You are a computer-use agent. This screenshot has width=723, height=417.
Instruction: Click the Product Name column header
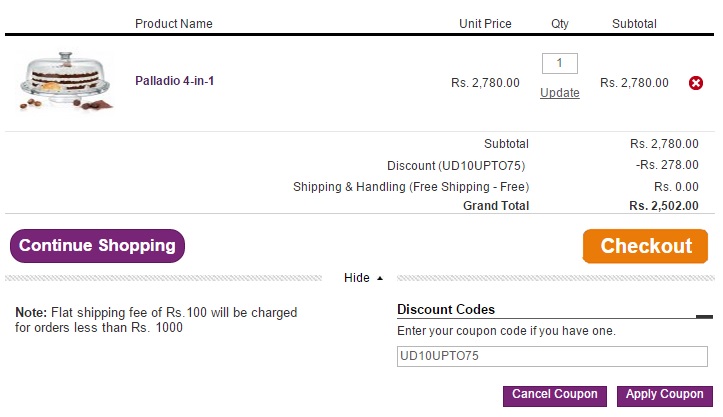pos(174,24)
